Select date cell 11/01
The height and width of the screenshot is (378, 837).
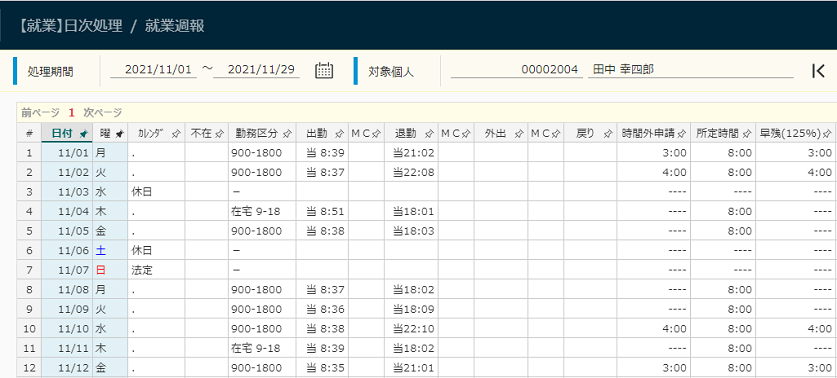[67, 153]
